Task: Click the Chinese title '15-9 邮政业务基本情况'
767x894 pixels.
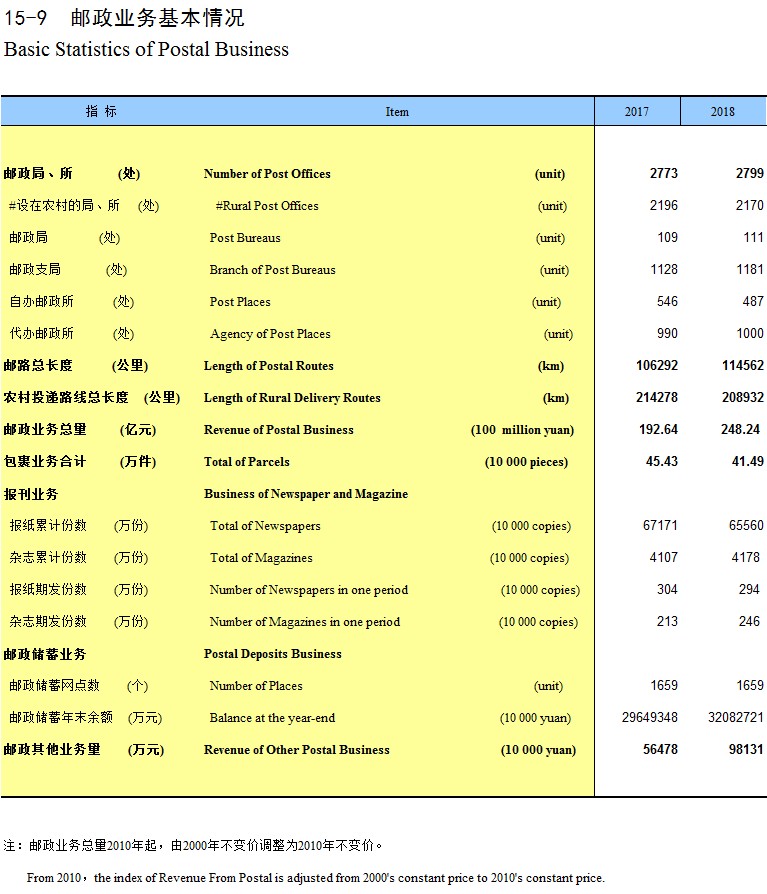Action: click(x=124, y=18)
